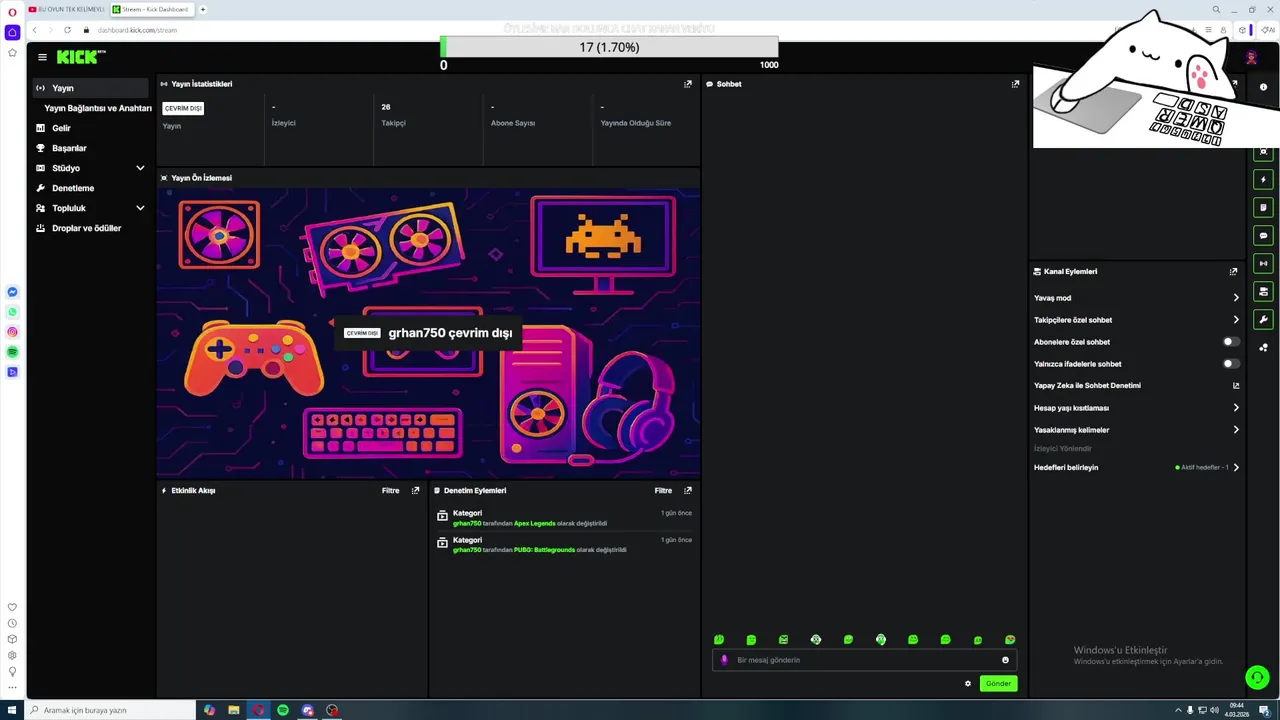Pop out the Denetim Eylemleri panel

(687, 490)
